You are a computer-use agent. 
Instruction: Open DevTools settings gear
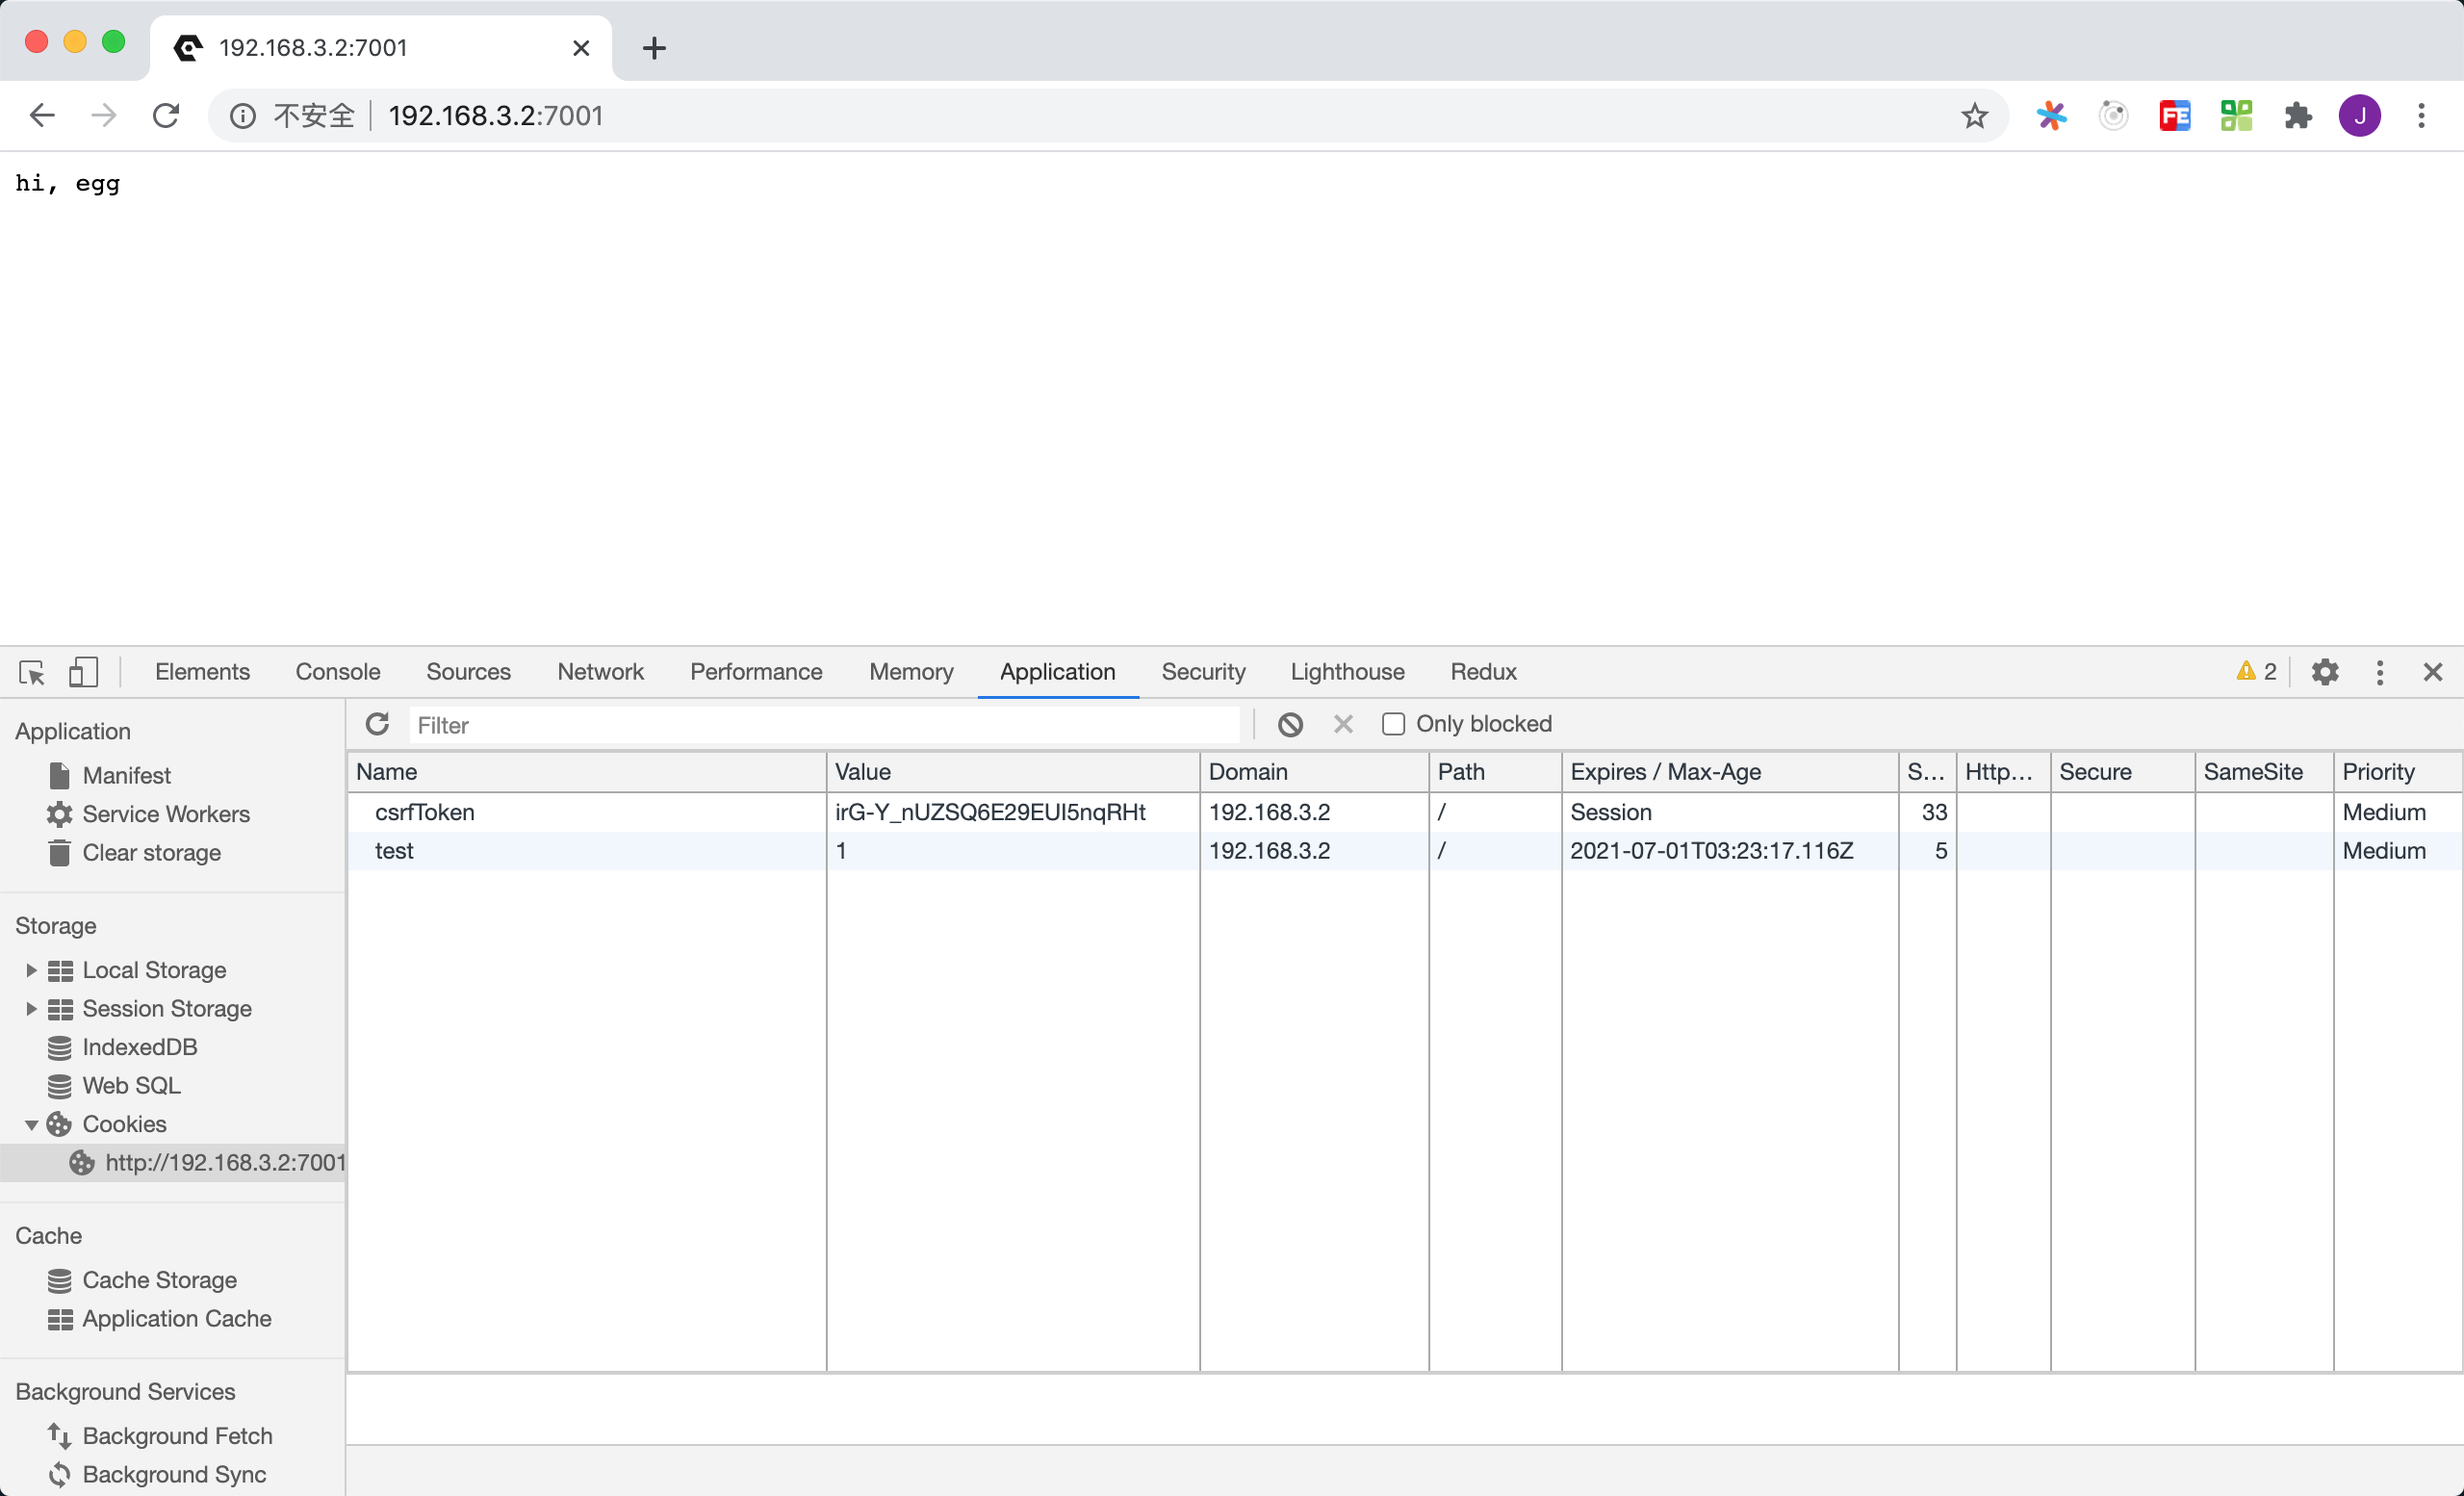click(2325, 672)
